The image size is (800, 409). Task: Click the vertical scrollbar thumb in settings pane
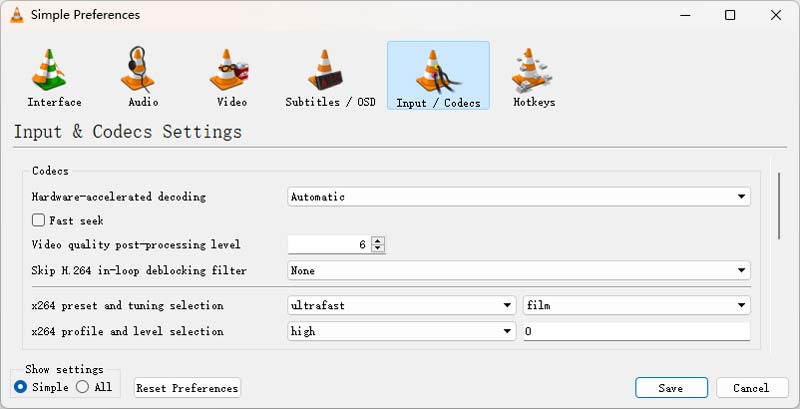[x=779, y=206]
